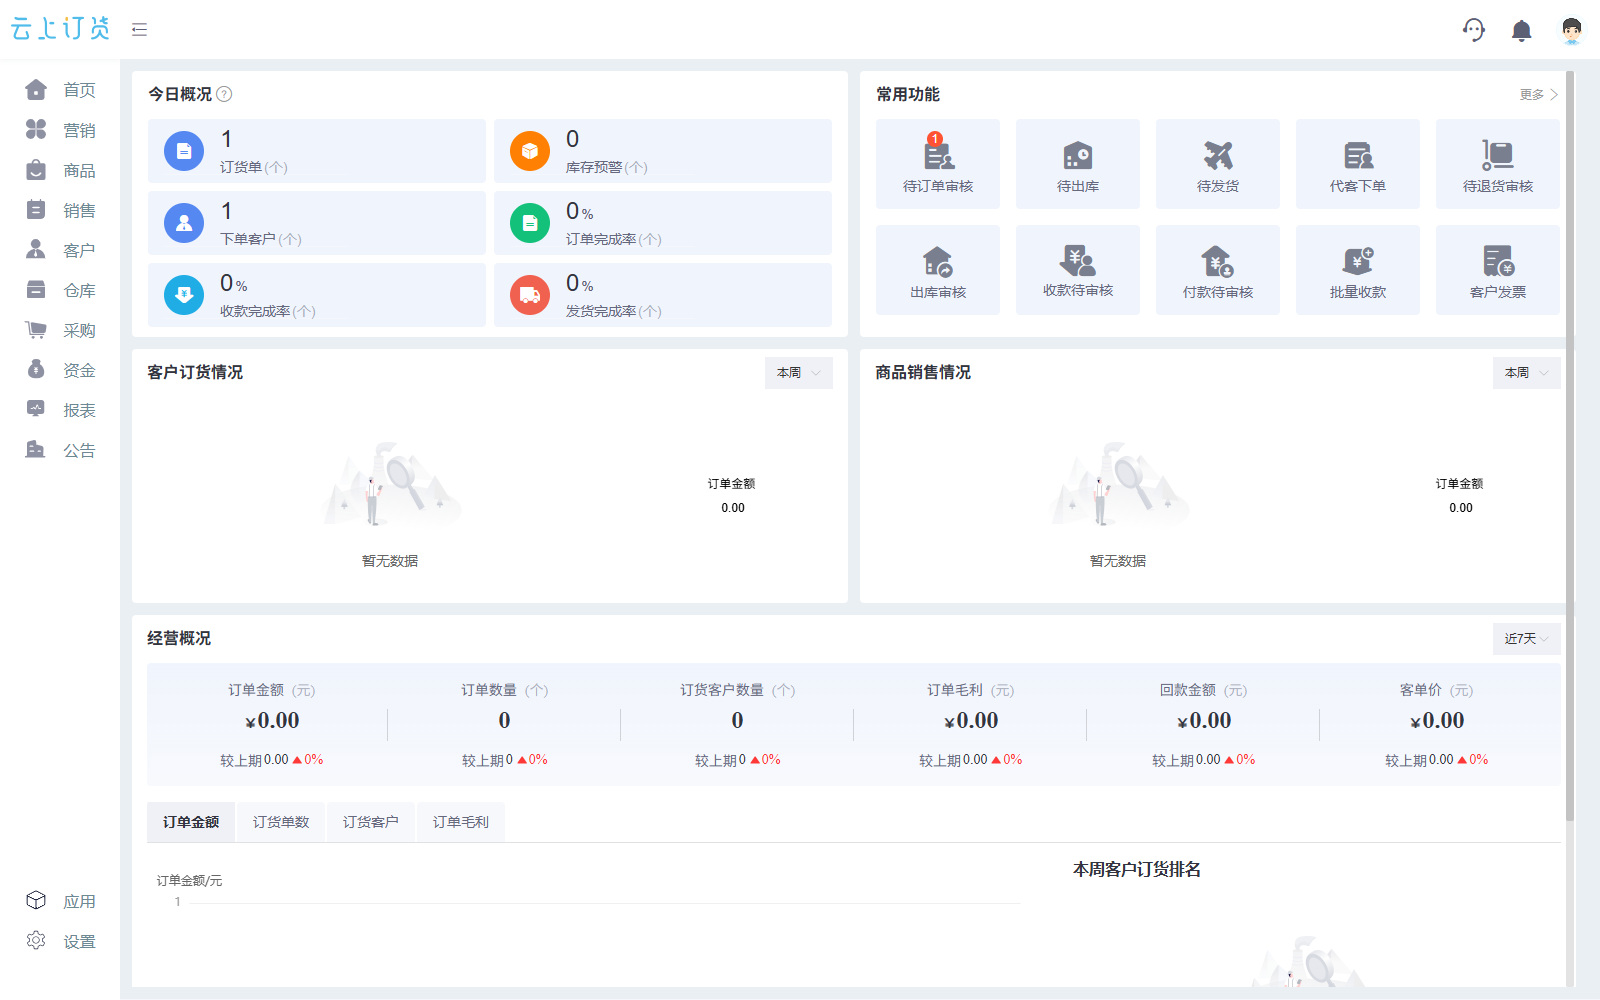Open 出库审核 shortcut
This screenshot has height=1000, width=1600.
(938, 270)
